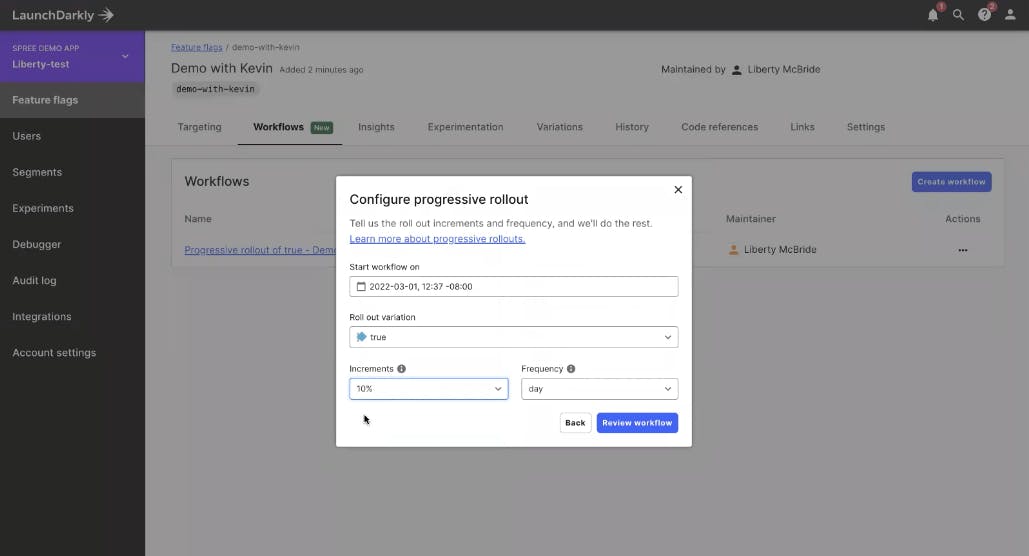The height and width of the screenshot is (556, 1029).
Task: Click the Actions column header
Action: coord(962,219)
